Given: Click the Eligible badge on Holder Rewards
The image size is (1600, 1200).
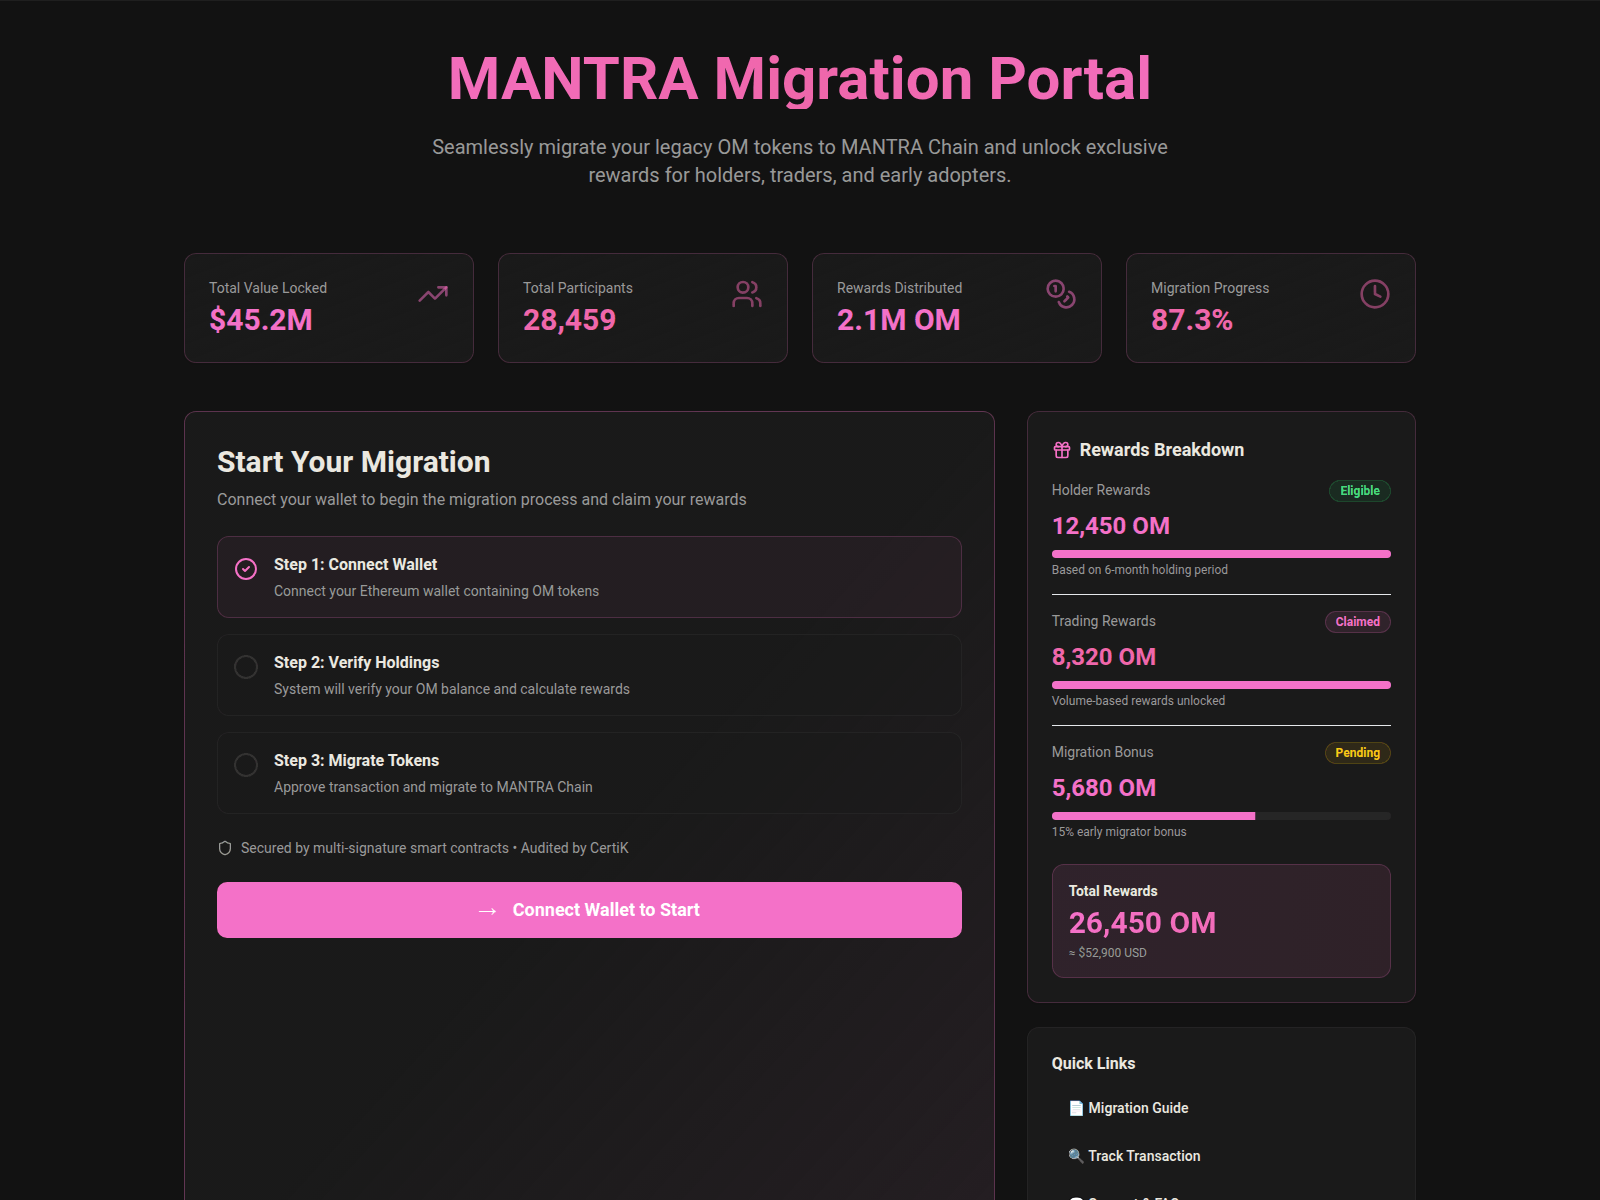Looking at the screenshot, I should click(x=1359, y=491).
